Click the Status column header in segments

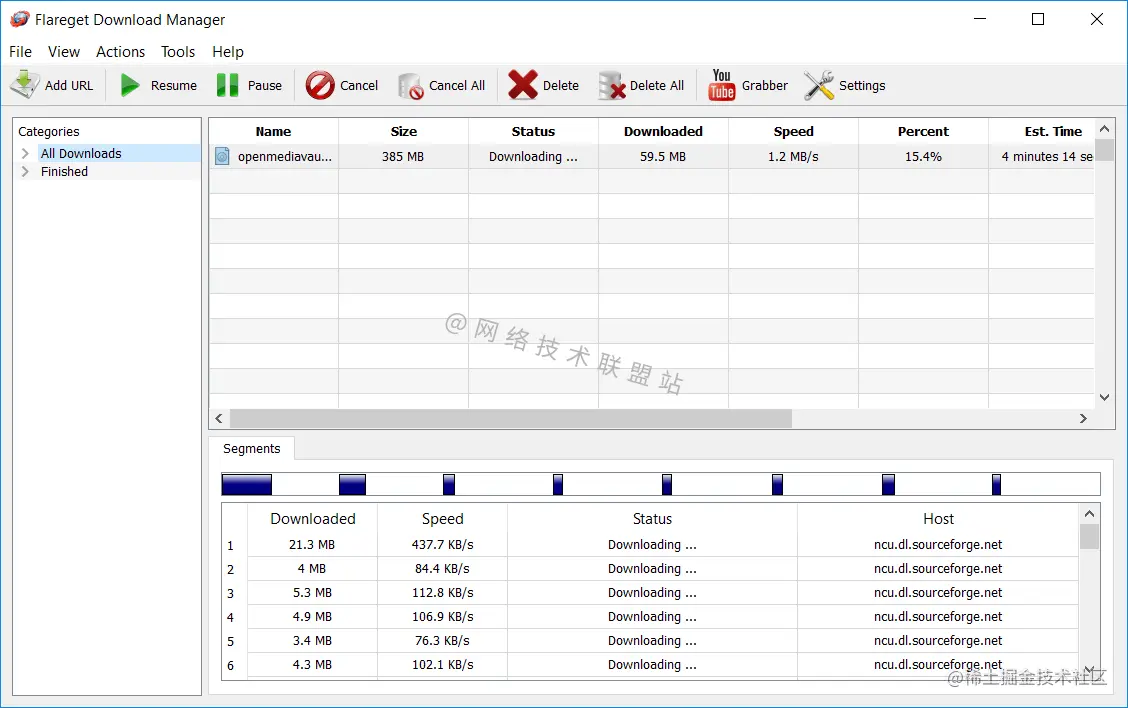tap(652, 519)
